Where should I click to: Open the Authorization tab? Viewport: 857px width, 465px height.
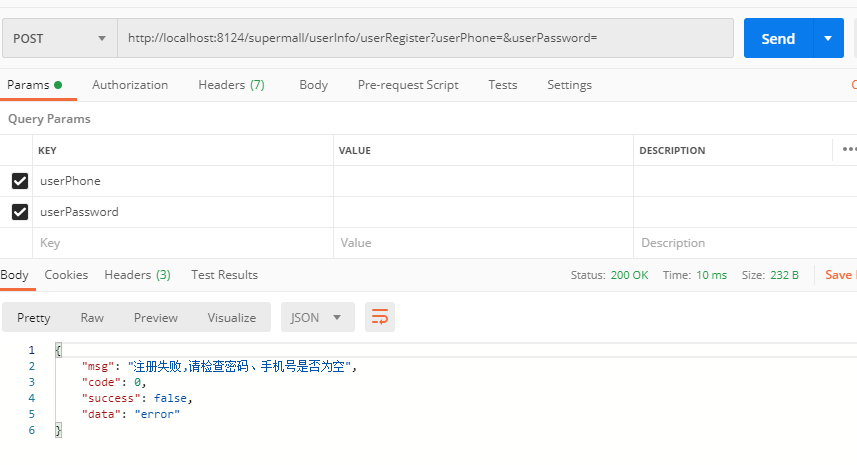[x=130, y=85]
